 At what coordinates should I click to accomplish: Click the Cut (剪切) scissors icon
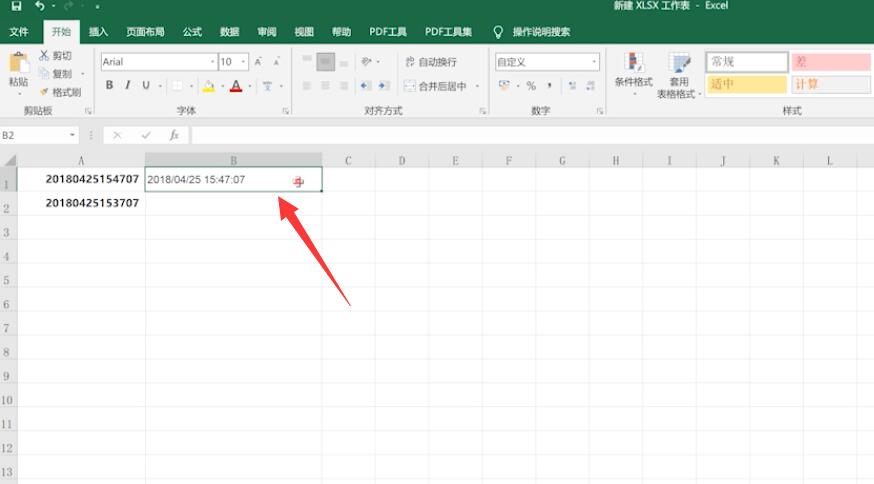(44, 55)
